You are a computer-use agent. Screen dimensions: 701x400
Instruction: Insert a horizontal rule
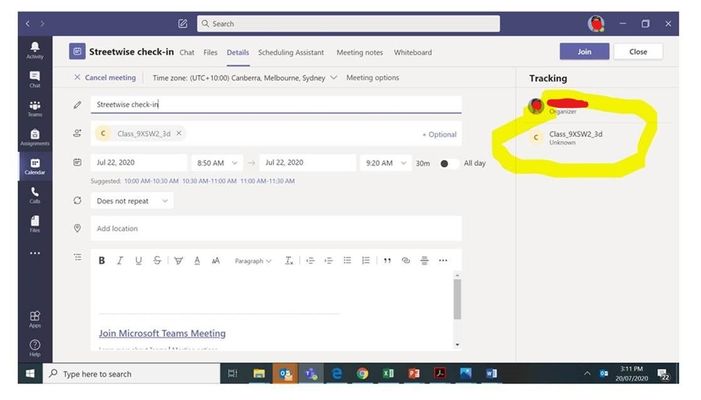(424, 261)
